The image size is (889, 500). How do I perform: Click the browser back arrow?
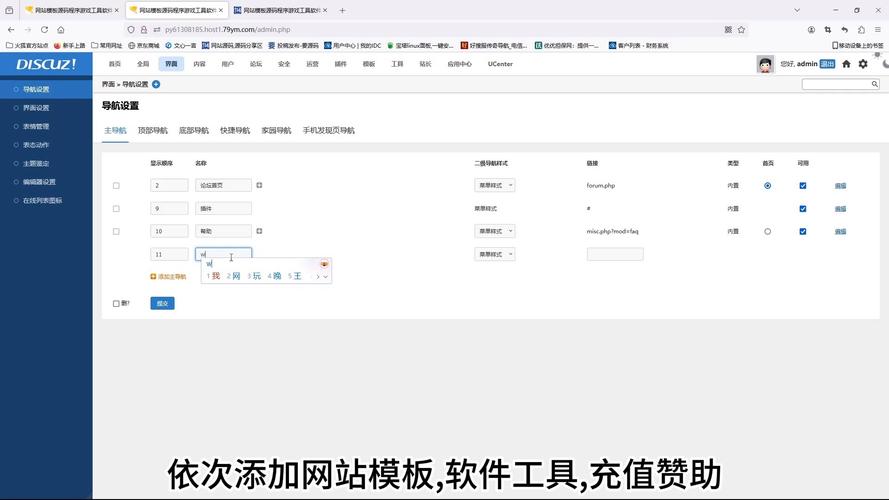click(x=11, y=29)
